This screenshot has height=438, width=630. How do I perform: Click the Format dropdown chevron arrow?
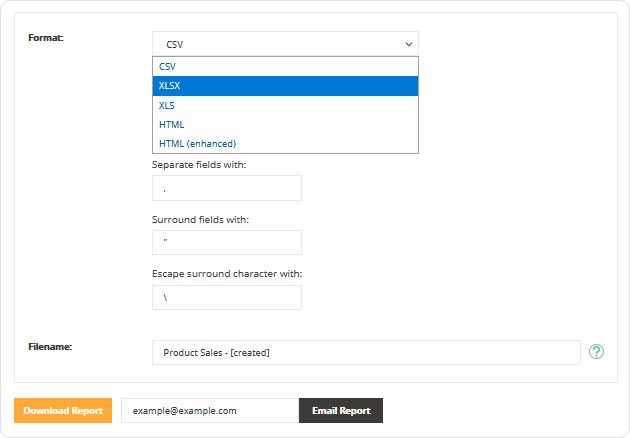point(408,44)
